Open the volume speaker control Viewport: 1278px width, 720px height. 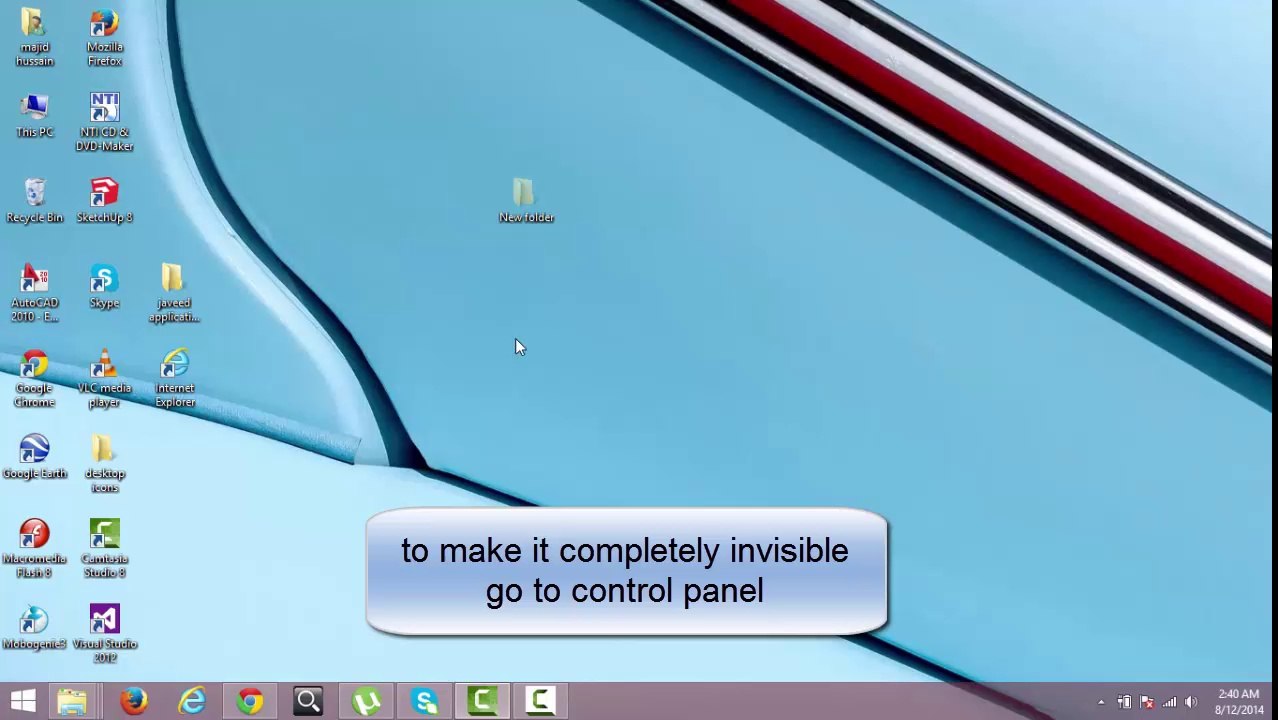click(1190, 702)
